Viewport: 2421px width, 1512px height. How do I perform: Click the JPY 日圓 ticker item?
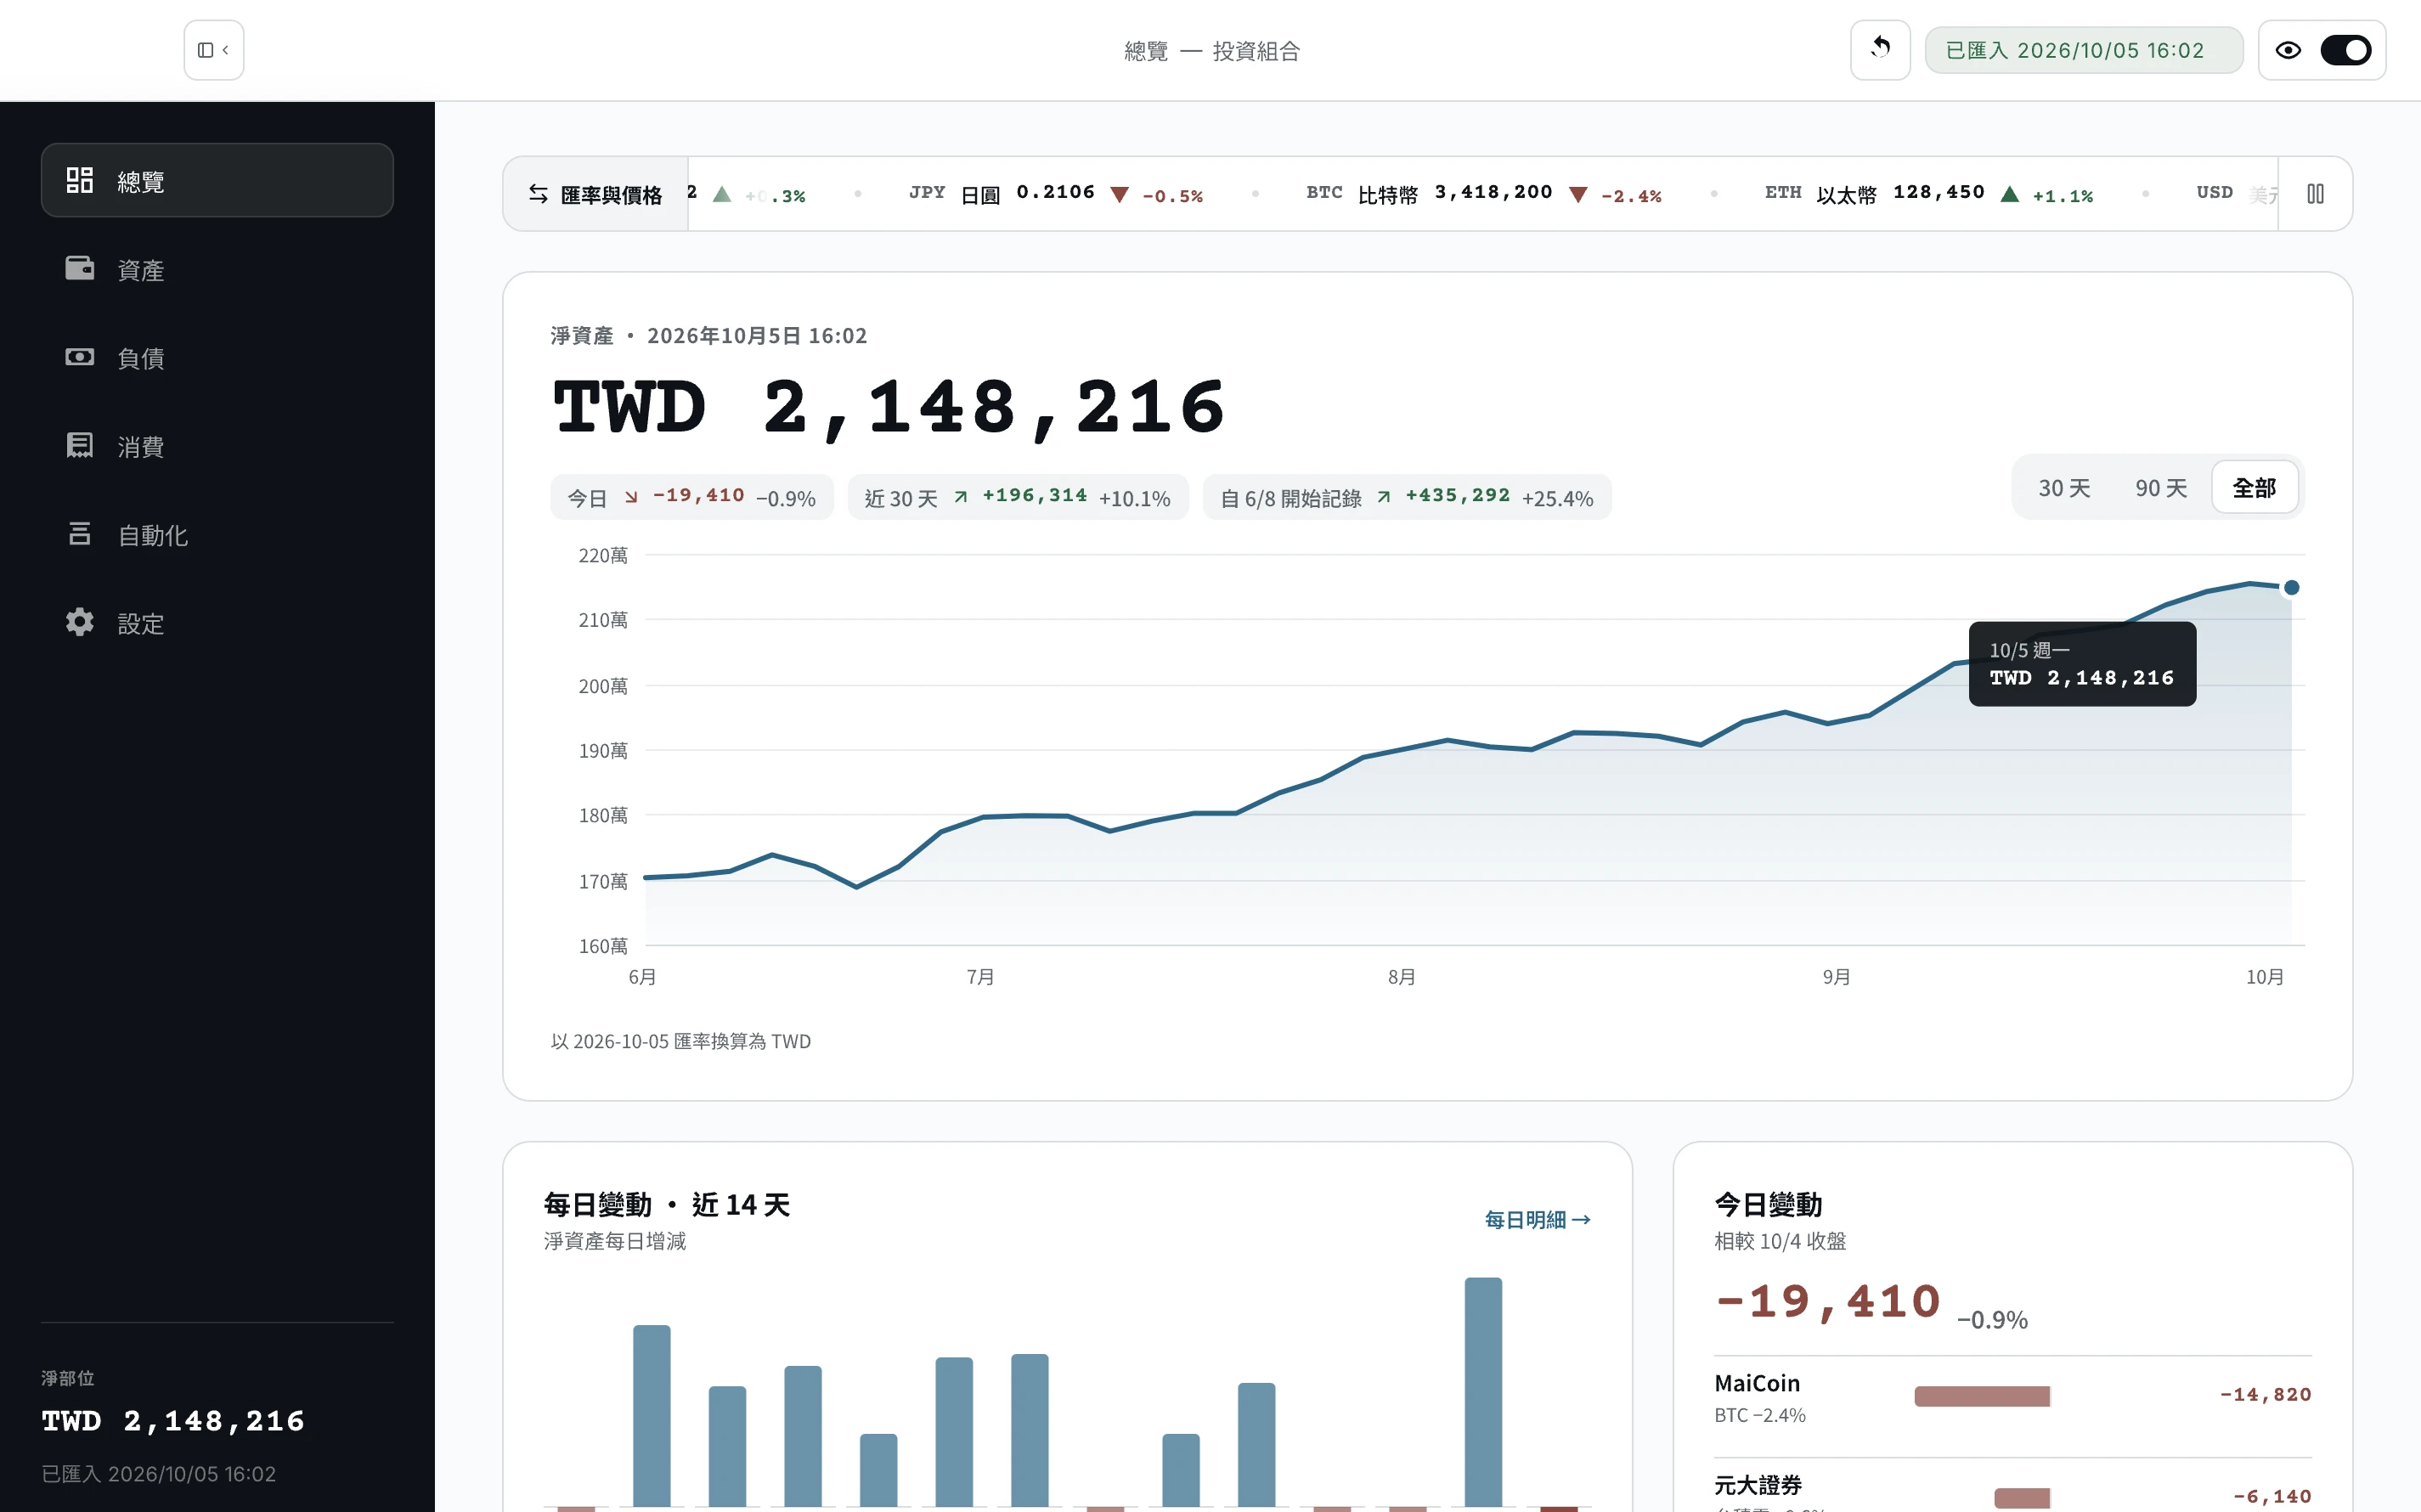click(x=1056, y=194)
